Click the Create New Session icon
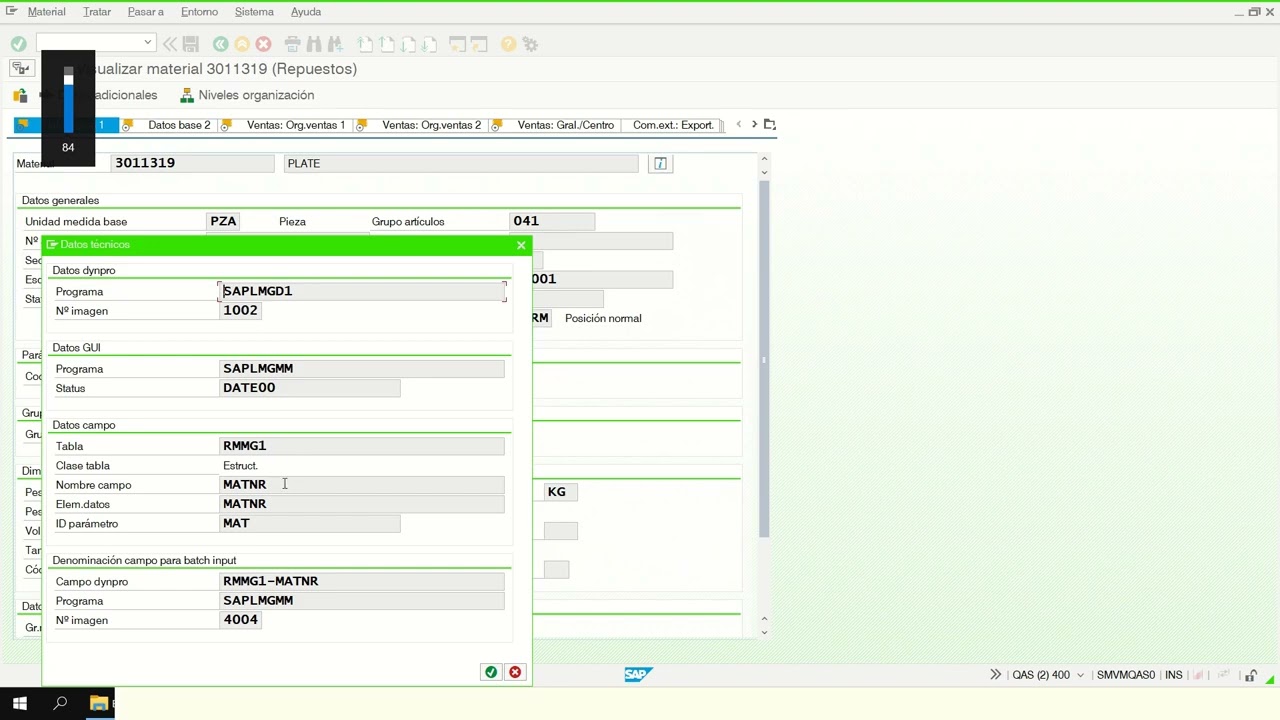 (x=458, y=44)
